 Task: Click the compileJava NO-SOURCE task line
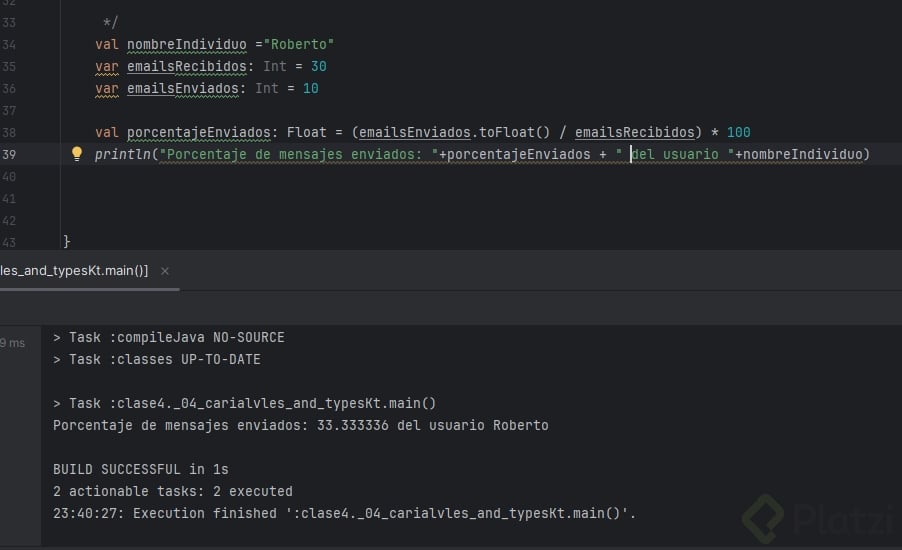[x=169, y=338]
